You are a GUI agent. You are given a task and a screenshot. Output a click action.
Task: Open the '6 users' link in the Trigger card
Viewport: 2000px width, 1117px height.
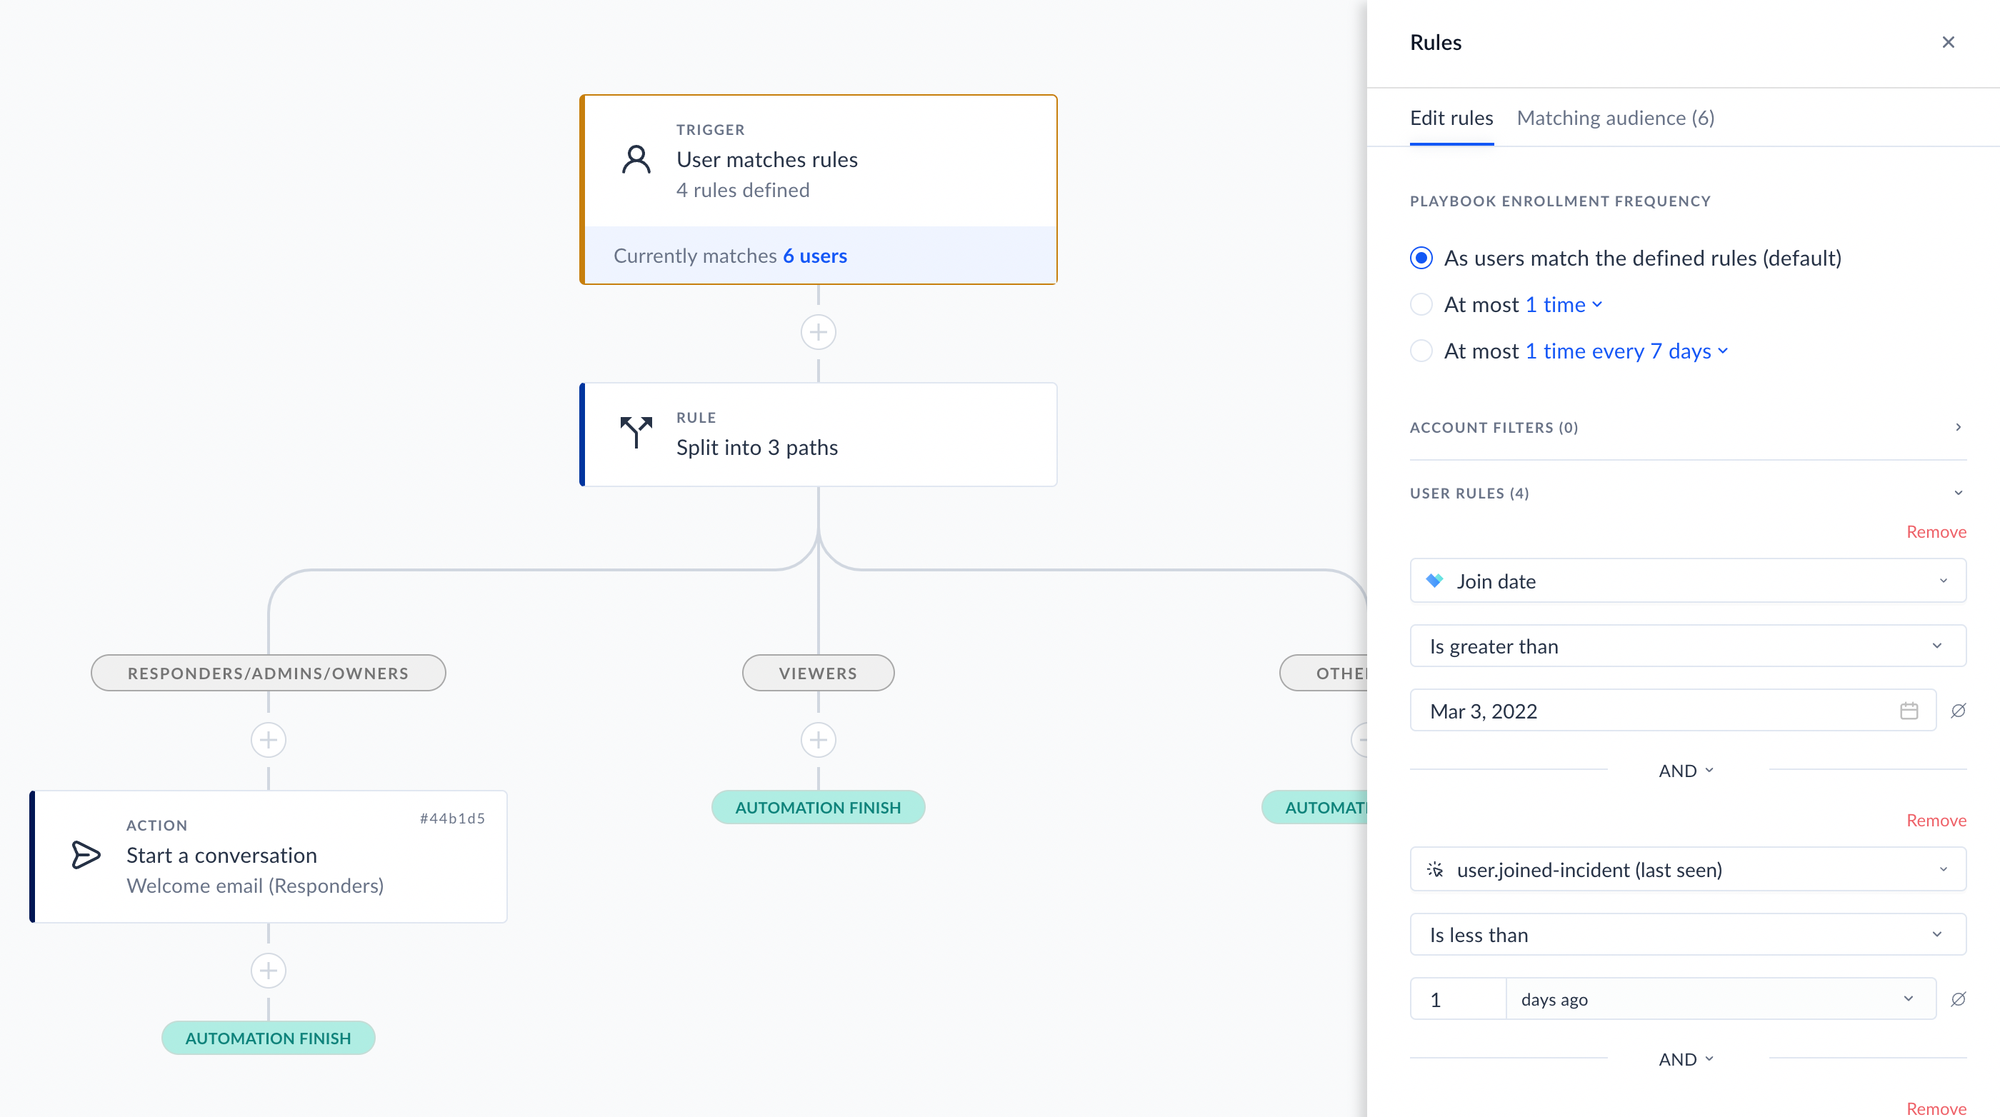coord(814,256)
